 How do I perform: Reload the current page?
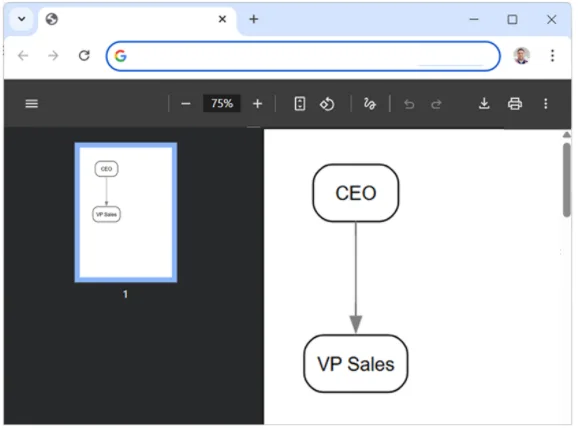[84, 56]
